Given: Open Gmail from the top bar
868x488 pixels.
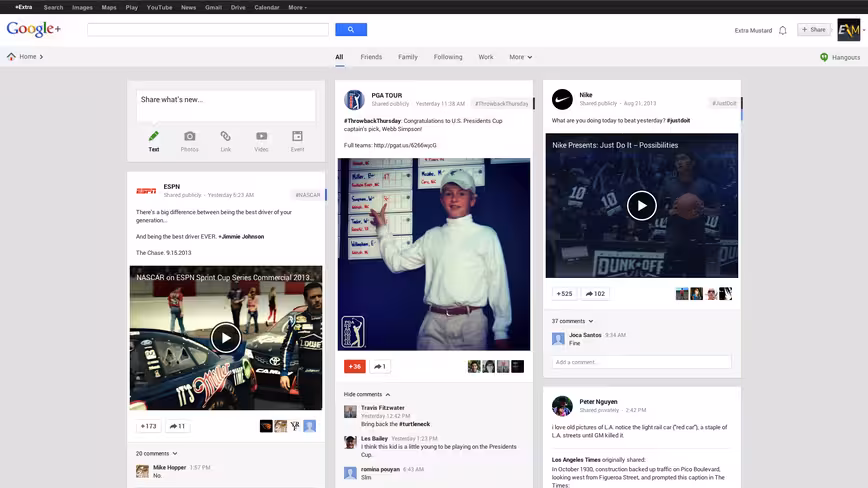Looking at the screenshot, I should coord(213,7).
